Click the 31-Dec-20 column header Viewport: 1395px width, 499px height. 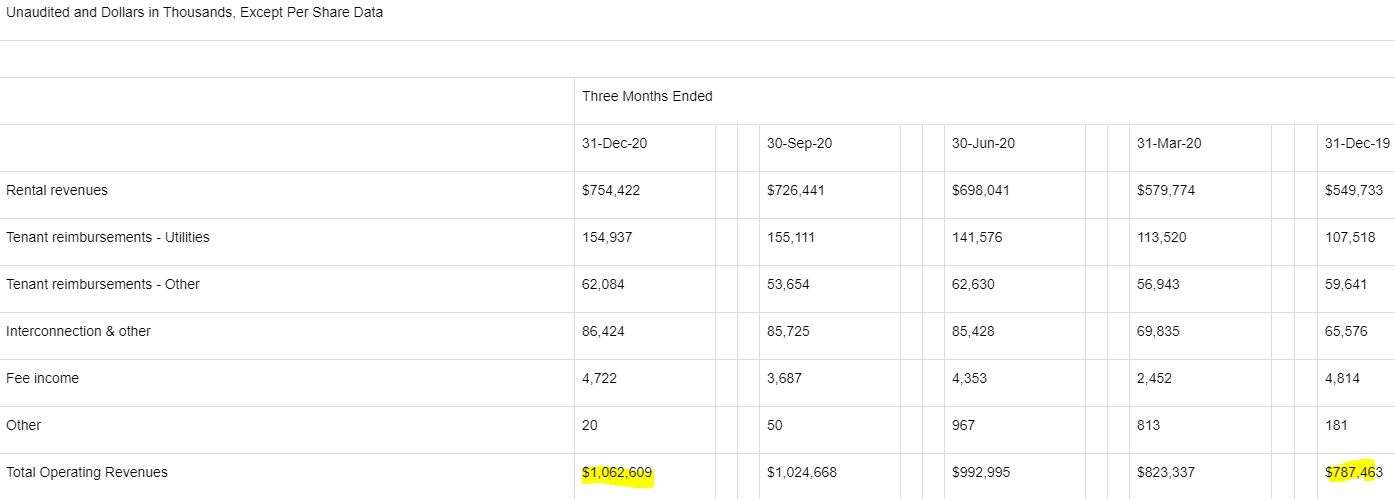point(614,143)
